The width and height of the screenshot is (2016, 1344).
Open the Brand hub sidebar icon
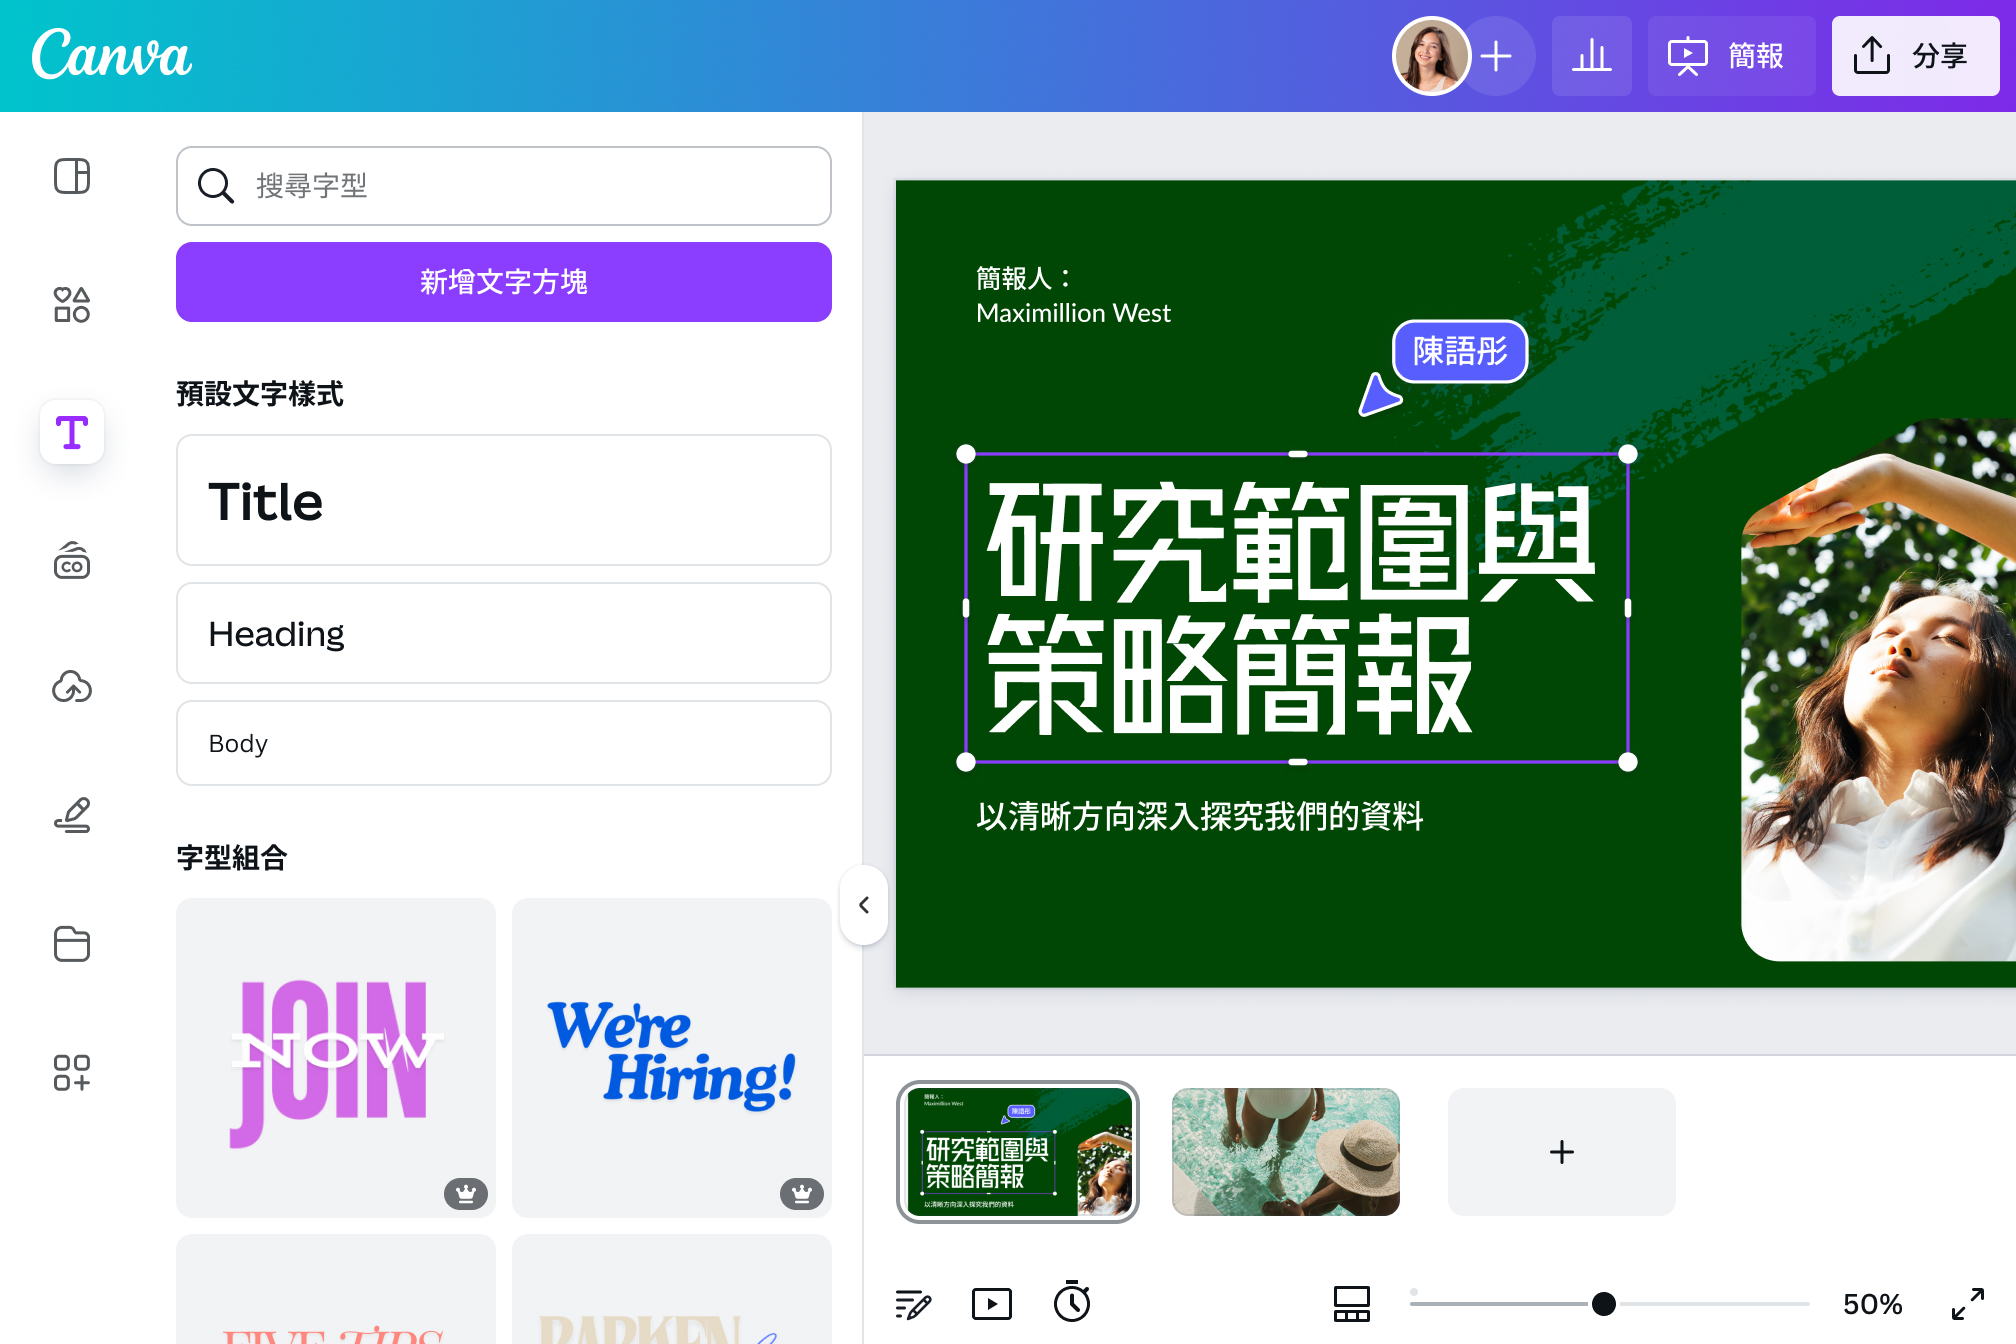[72, 560]
